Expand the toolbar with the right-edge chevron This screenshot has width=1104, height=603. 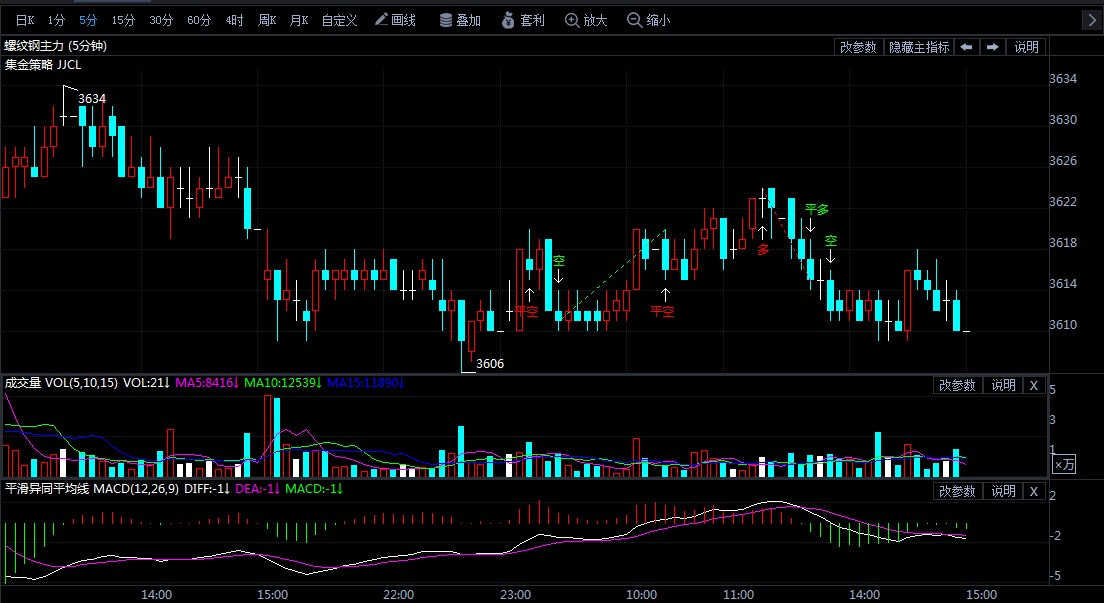coord(1092,20)
